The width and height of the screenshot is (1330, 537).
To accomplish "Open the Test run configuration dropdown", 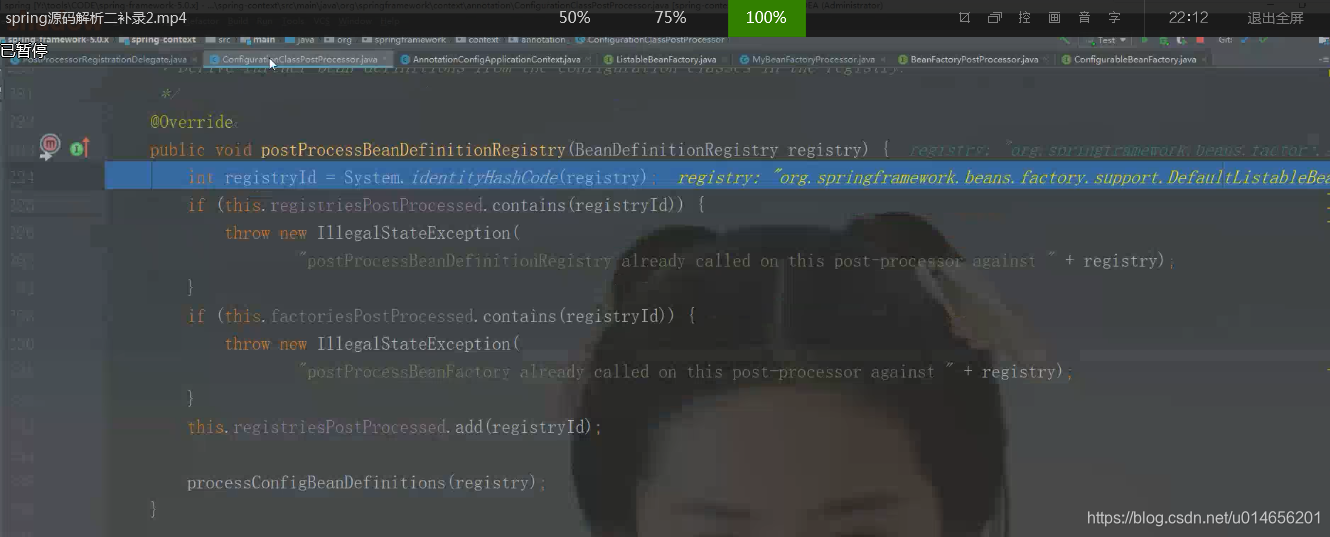I will (x=1104, y=40).
